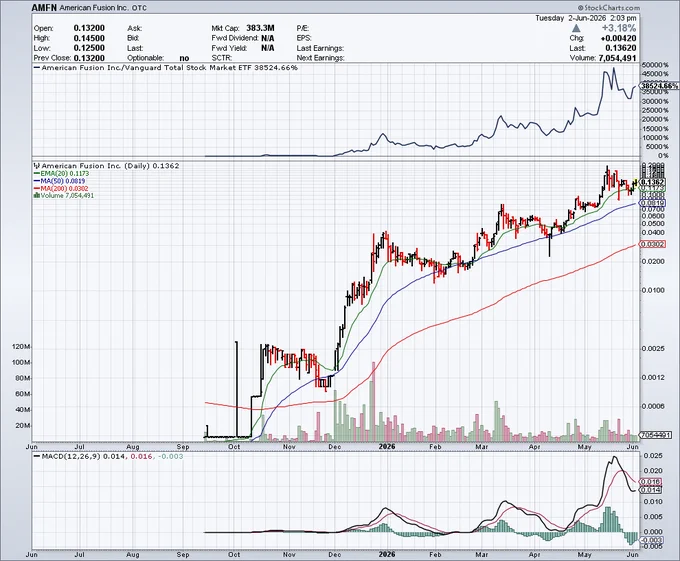
Task: Click the EMA(20) 0.1173 legend entry
Action: (x=62, y=173)
